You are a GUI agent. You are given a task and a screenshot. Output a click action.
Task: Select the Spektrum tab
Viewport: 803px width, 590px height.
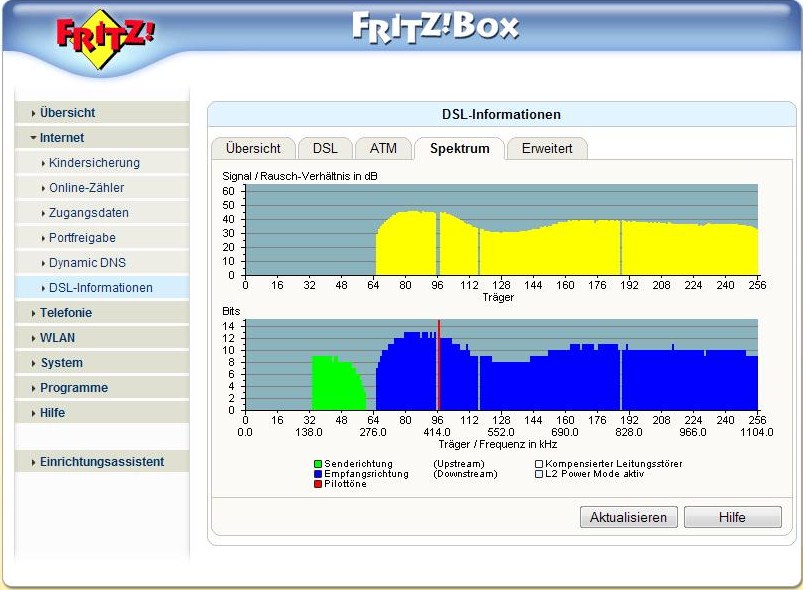(x=459, y=149)
